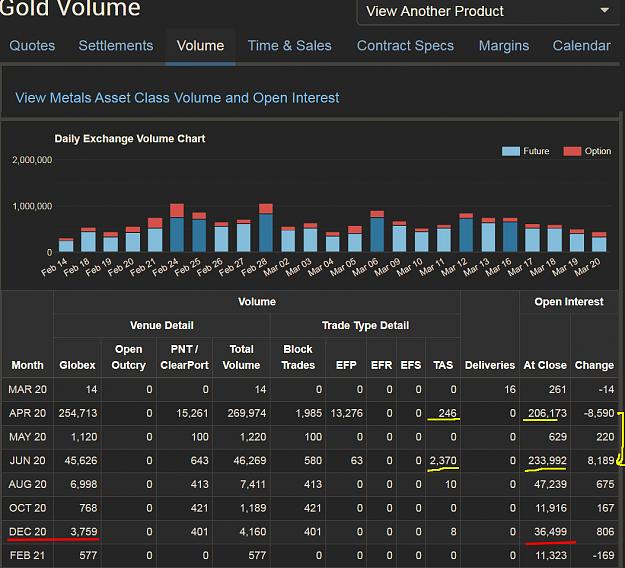625x568 pixels.
Task: Click DEC 20 Globex value 3,759
Action: point(84,532)
